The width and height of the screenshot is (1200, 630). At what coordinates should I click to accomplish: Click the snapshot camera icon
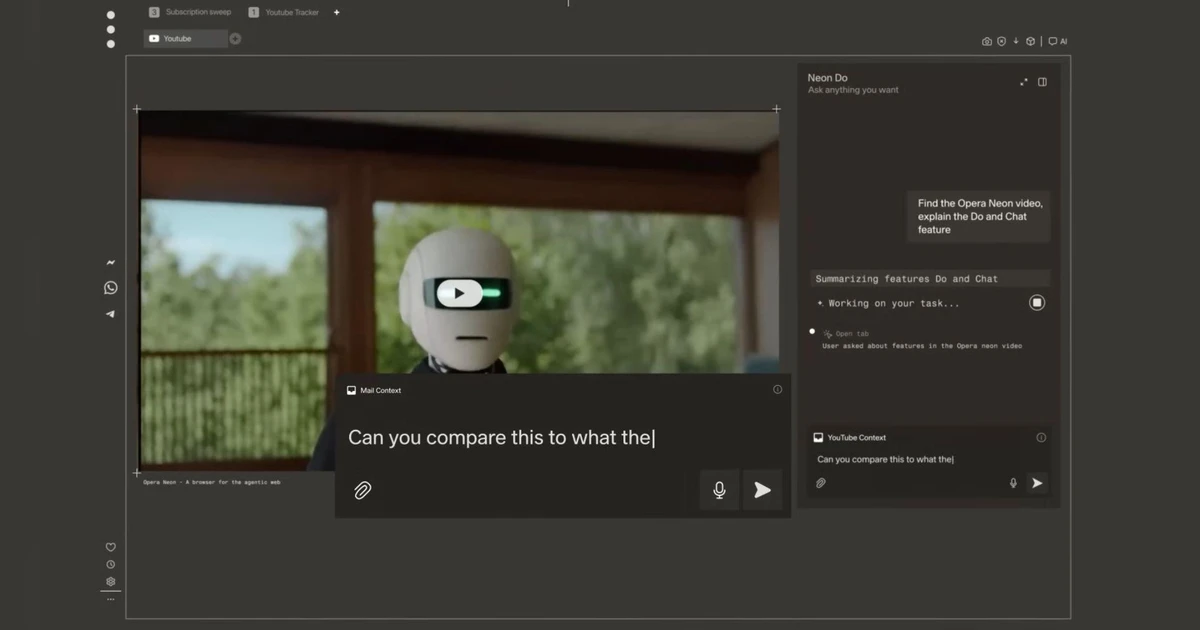[x=986, y=42]
